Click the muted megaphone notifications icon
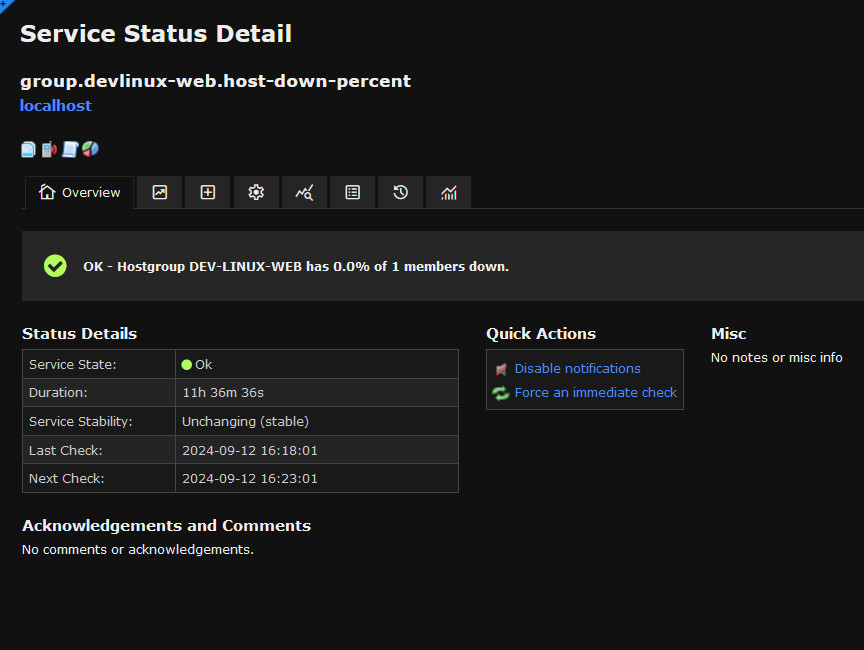The image size is (864, 650). (x=501, y=369)
